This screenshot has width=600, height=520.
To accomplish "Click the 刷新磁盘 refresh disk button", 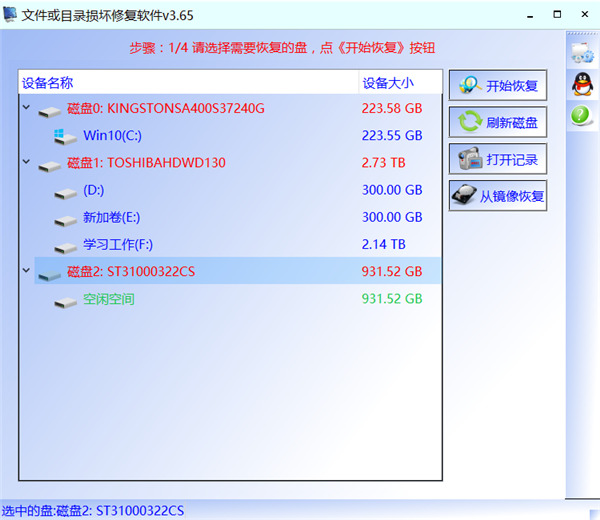I will [497, 122].
